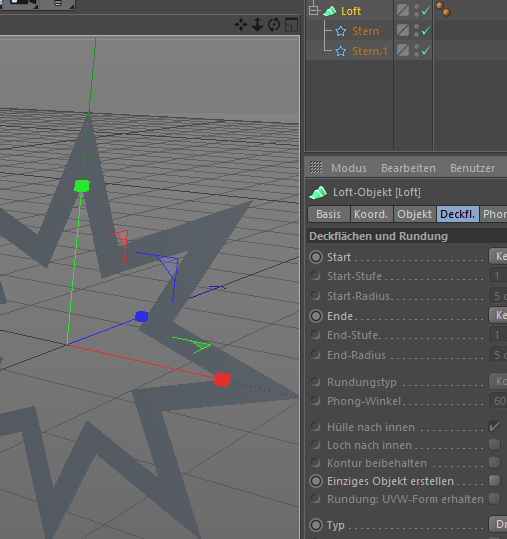Click the Attribute Manager grip icon
507x539 pixels.
pyautogui.click(x=316, y=167)
